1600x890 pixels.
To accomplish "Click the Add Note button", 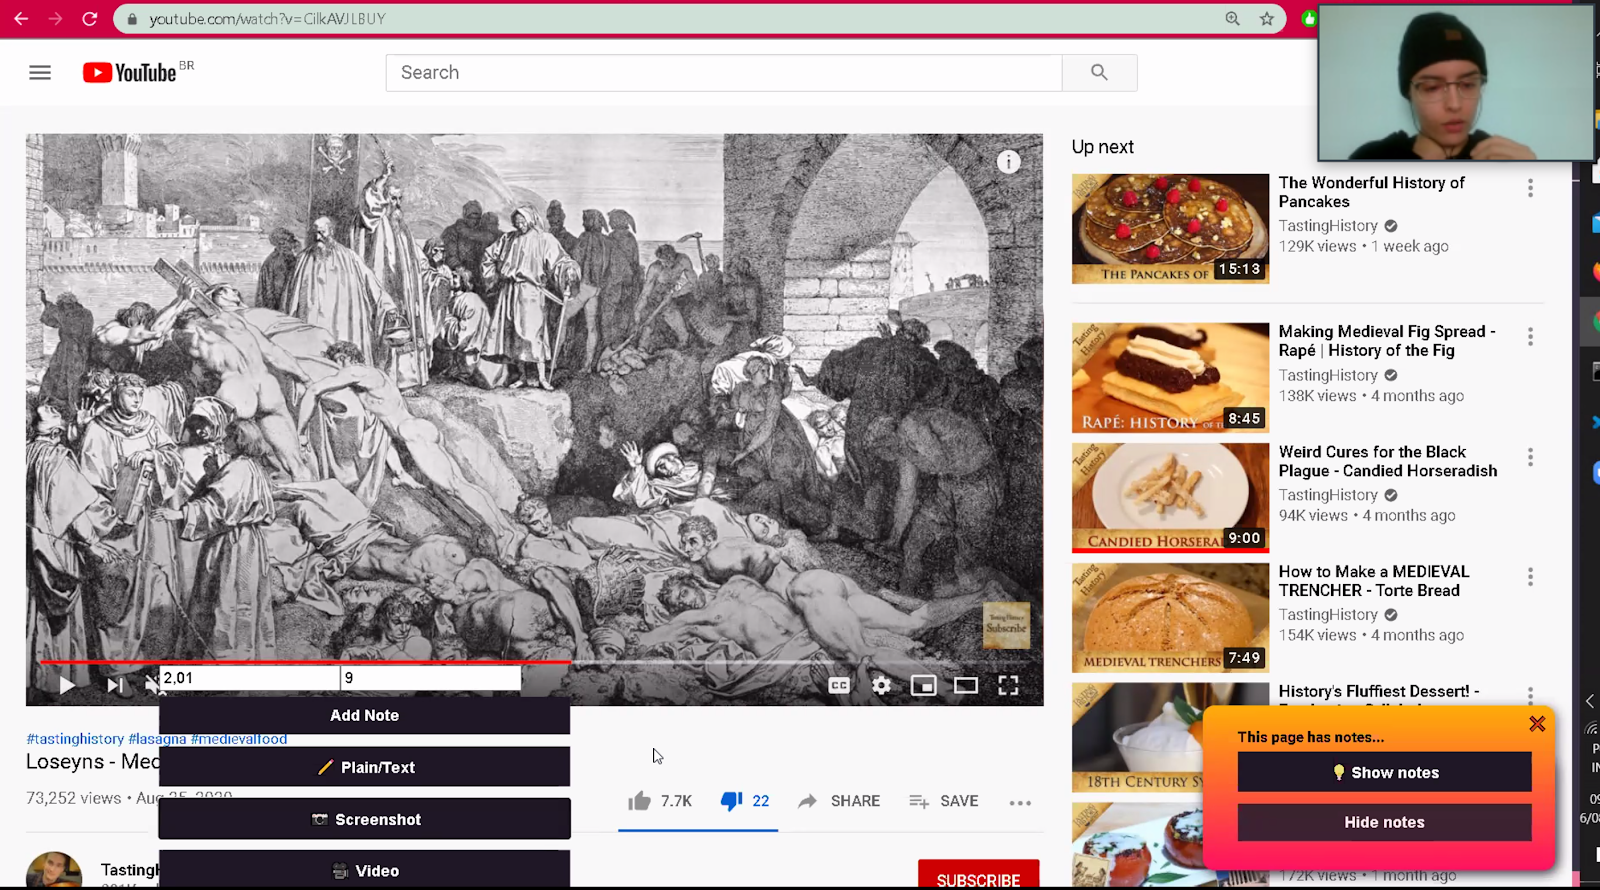I will coord(364,715).
